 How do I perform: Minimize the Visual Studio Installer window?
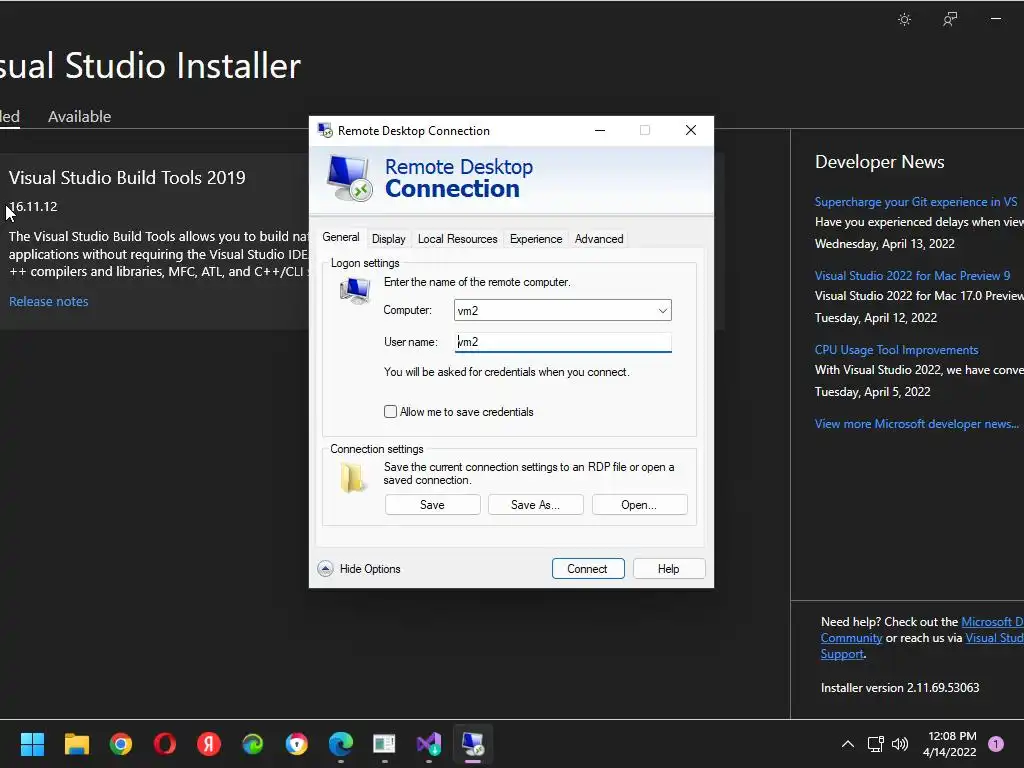point(996,19)
